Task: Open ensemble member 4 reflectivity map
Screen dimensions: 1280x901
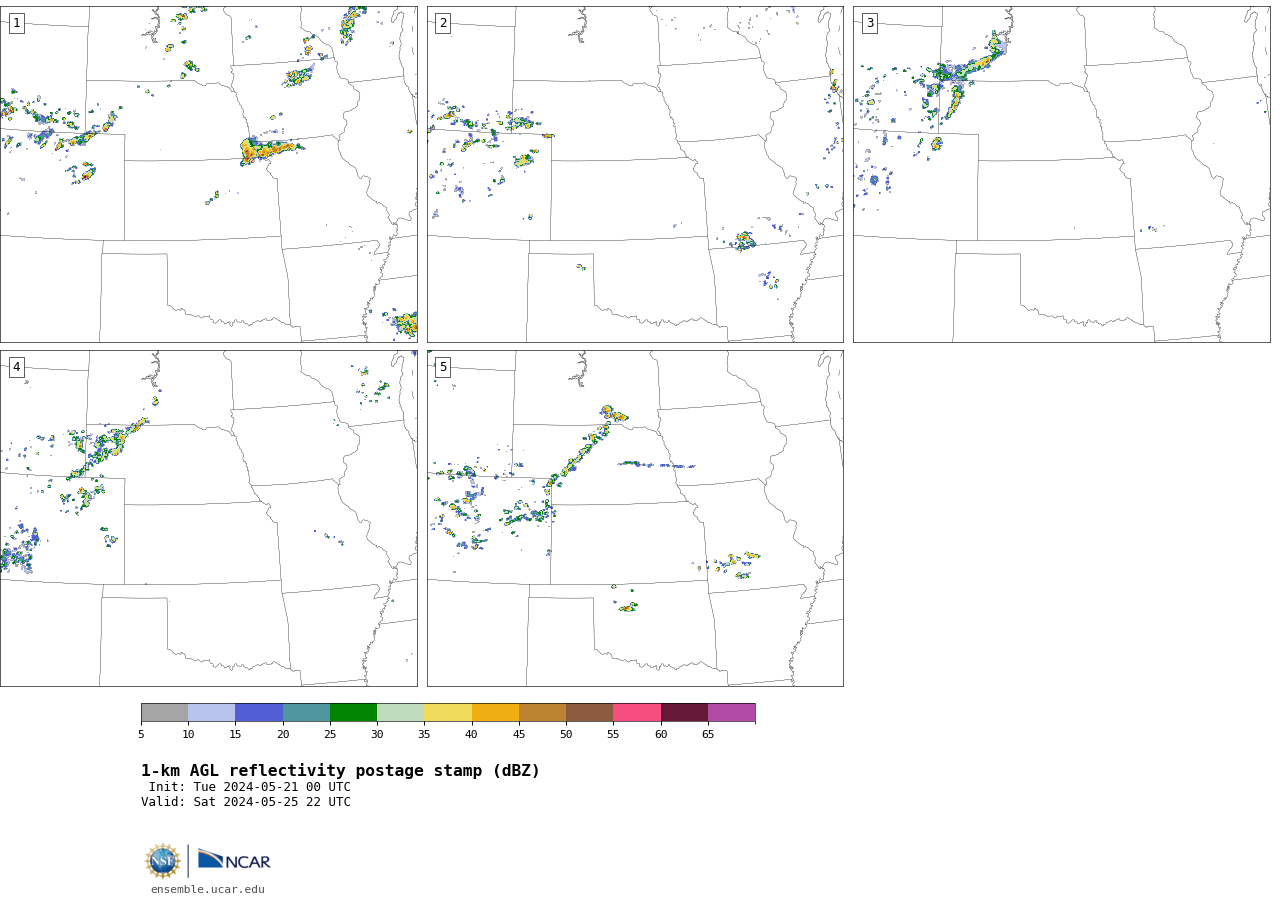Action: click(x=208, y=518)
